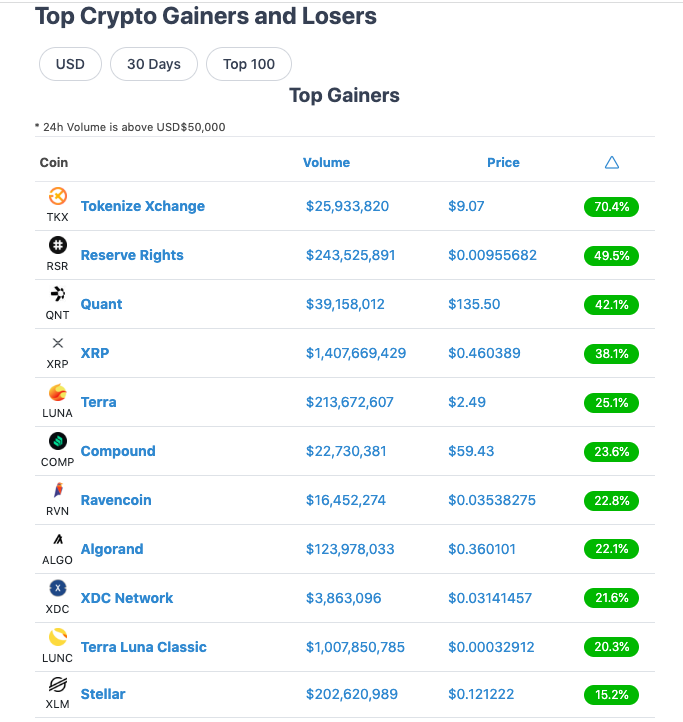
Task: Click the XDC Network coin logo
Action: 58,588
